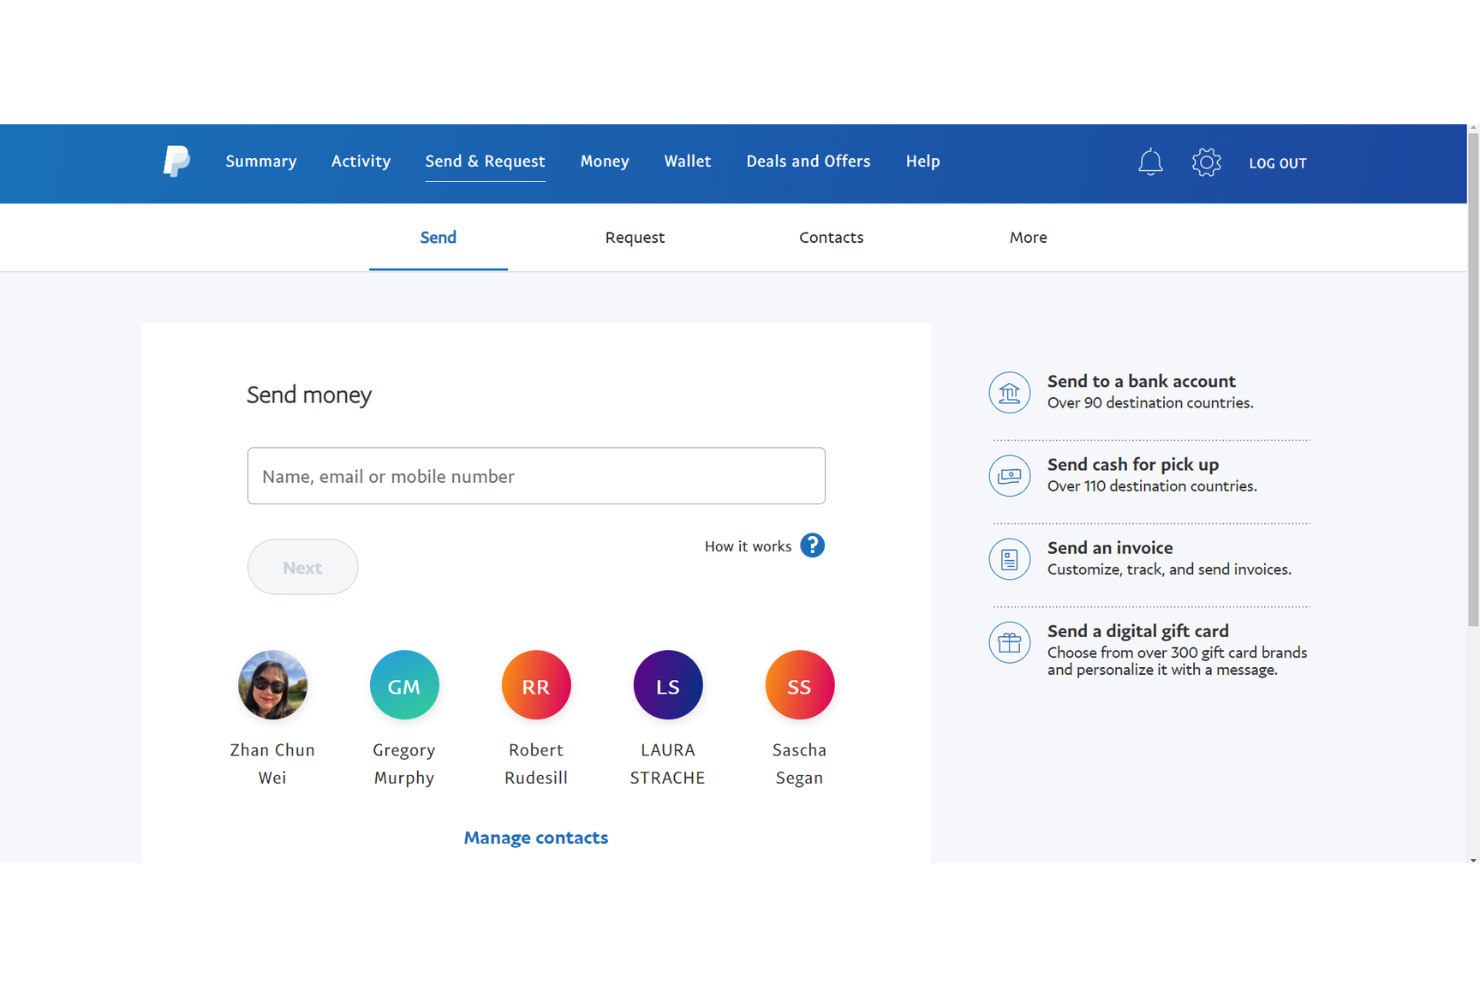This screenshot has height=987, width=1480.
Task: Click 'Over 90 destination countries.' text
Action: (x=1150, y=403)
